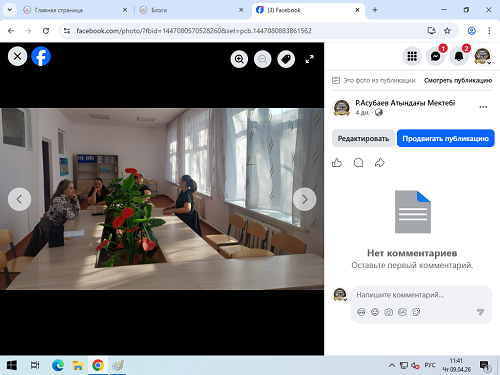Launch Microsoft Edge from taskbar
500x375 pixels.
[x=58, y=365]
